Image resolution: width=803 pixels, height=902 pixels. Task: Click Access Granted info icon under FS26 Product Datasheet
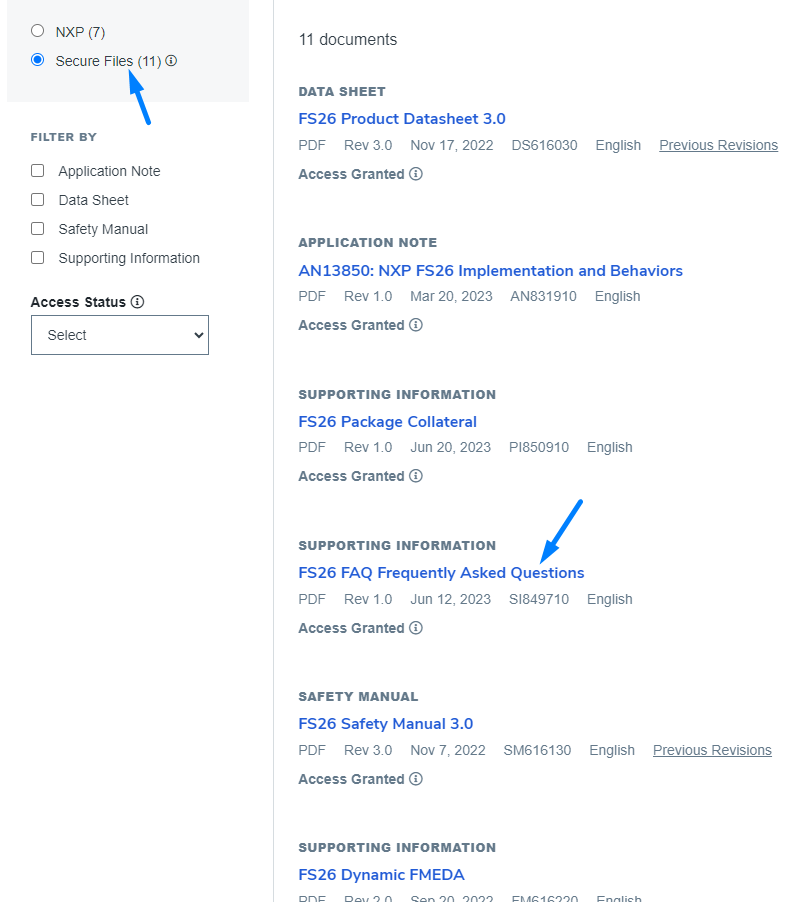[416, 174]
